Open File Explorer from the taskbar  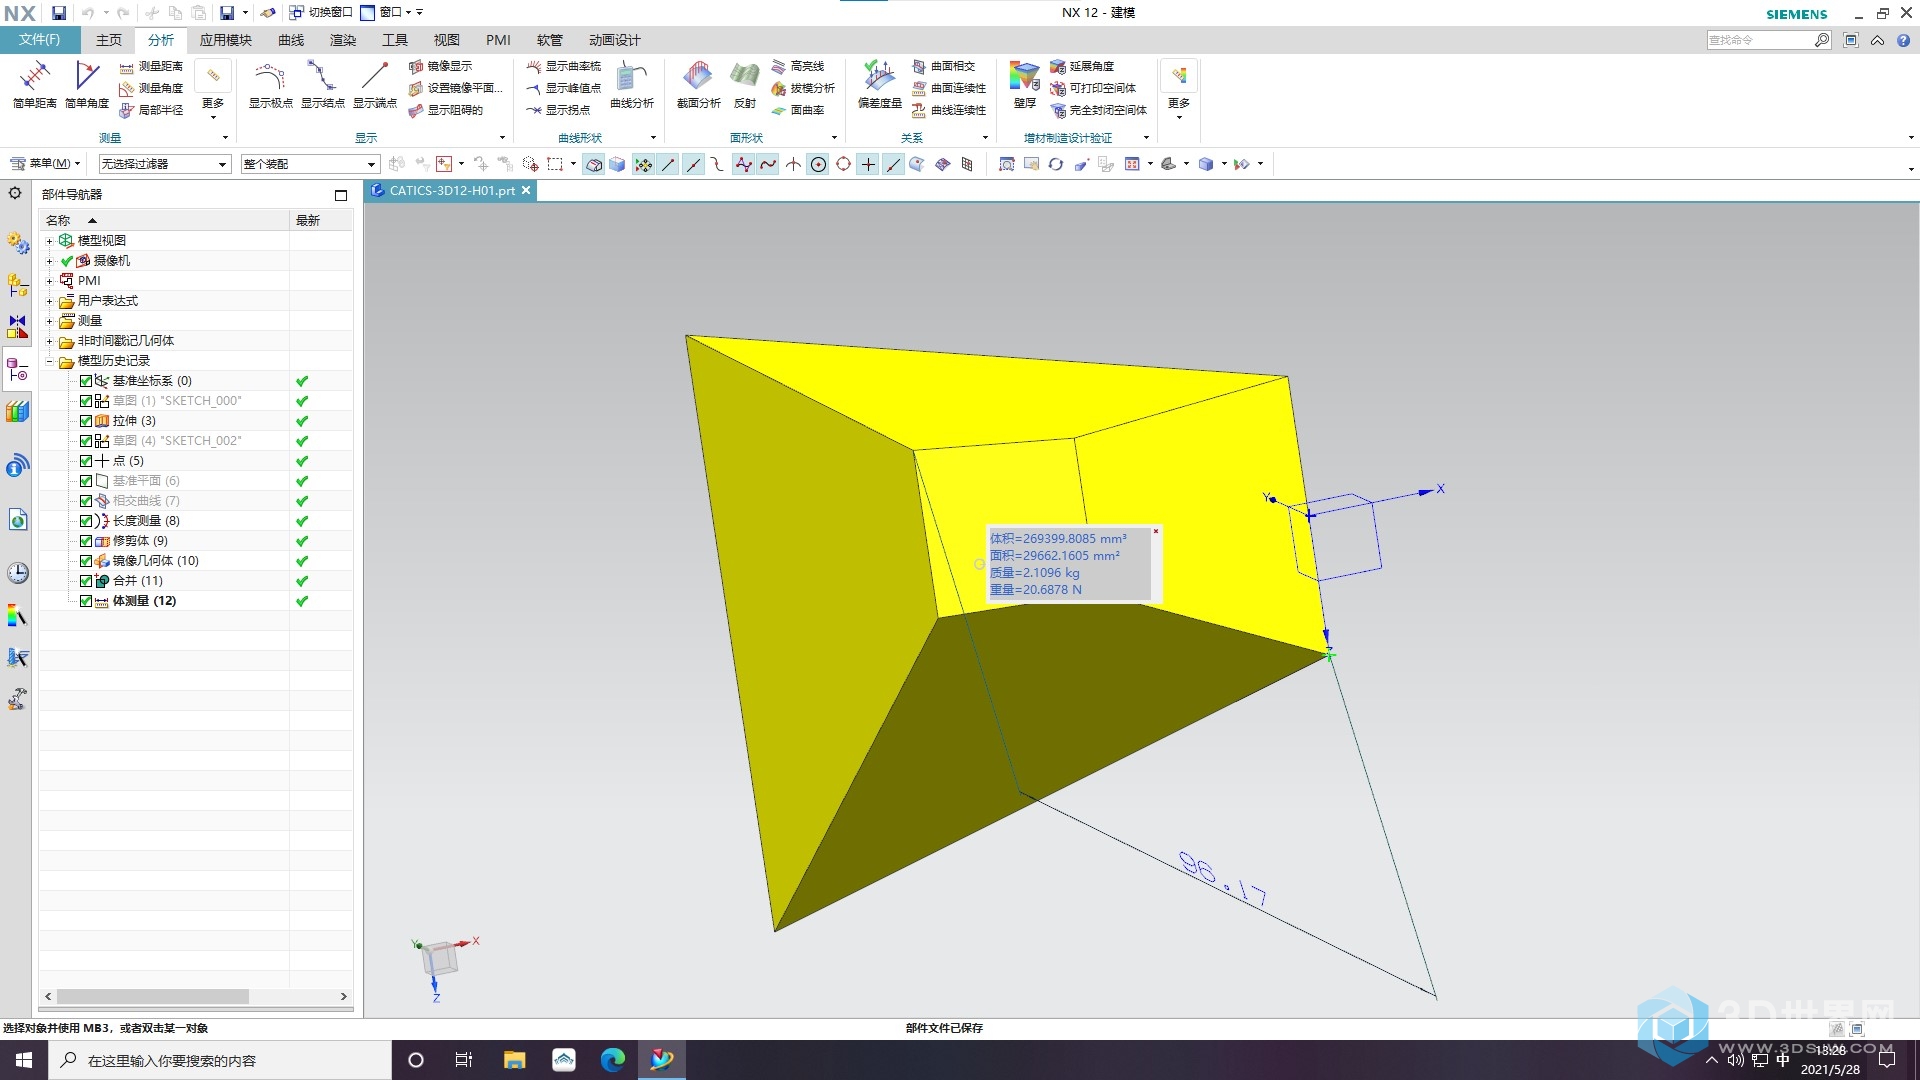coord(514,1060)
